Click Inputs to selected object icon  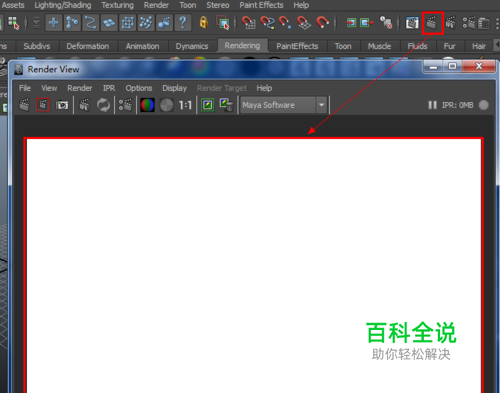(x=350, y=23)
